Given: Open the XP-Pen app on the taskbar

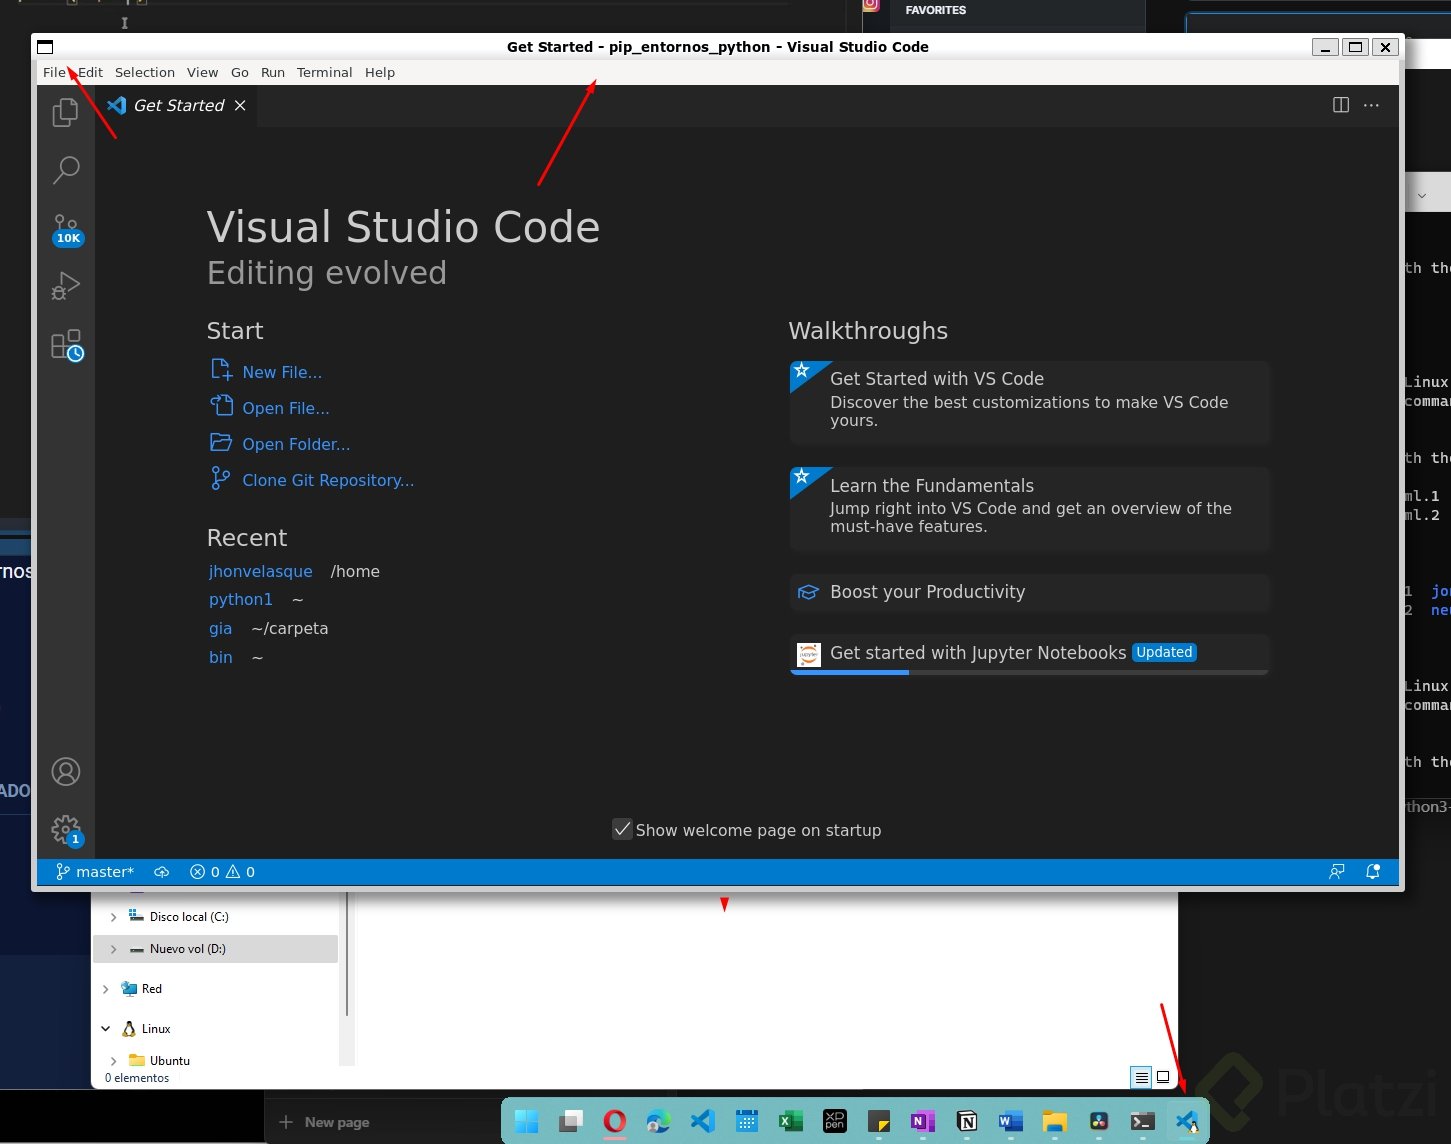Looking at the screenshot, I should pos(835,1122).
